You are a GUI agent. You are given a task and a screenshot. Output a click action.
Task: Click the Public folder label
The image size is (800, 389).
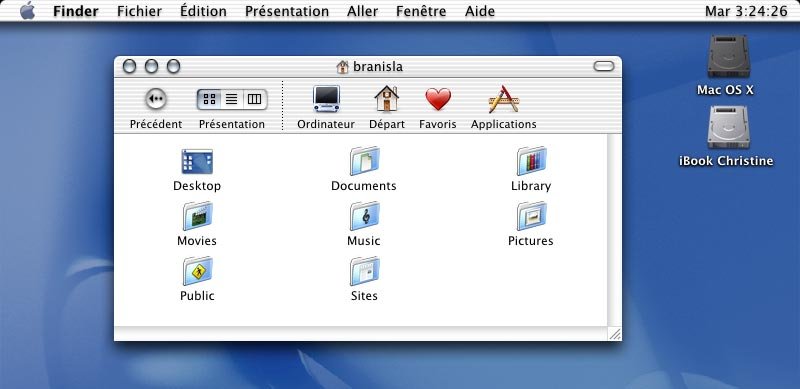point(197,296)
